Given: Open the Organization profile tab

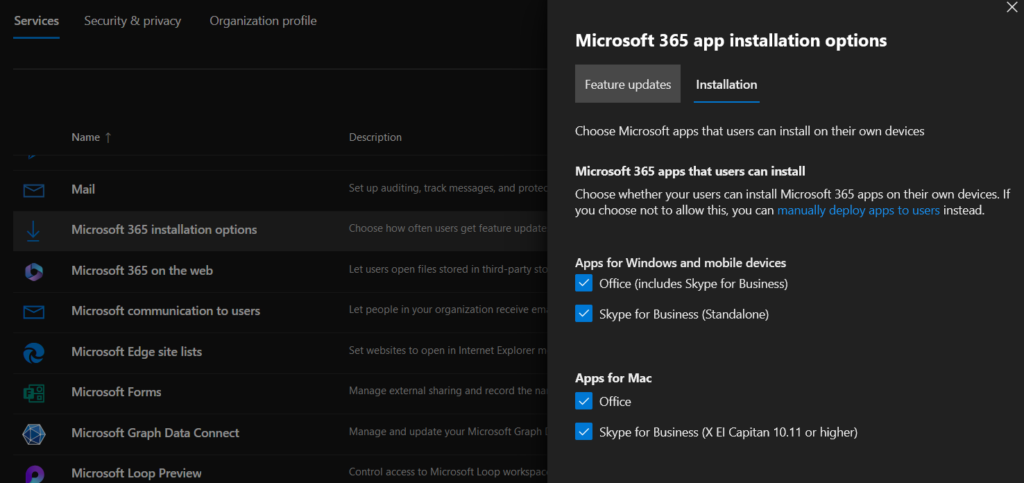Looking at the screenshot, I should 263,21.
